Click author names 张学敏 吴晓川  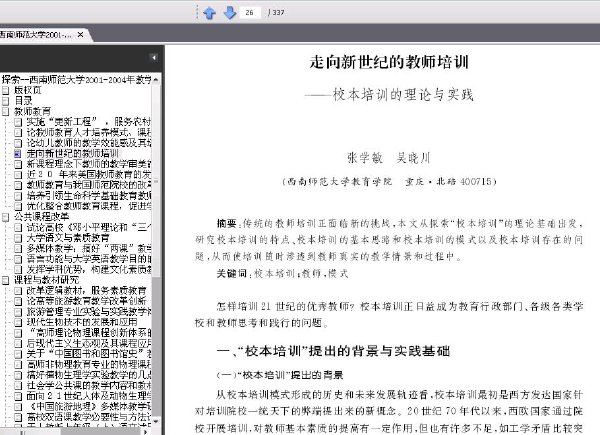[389, 158]
